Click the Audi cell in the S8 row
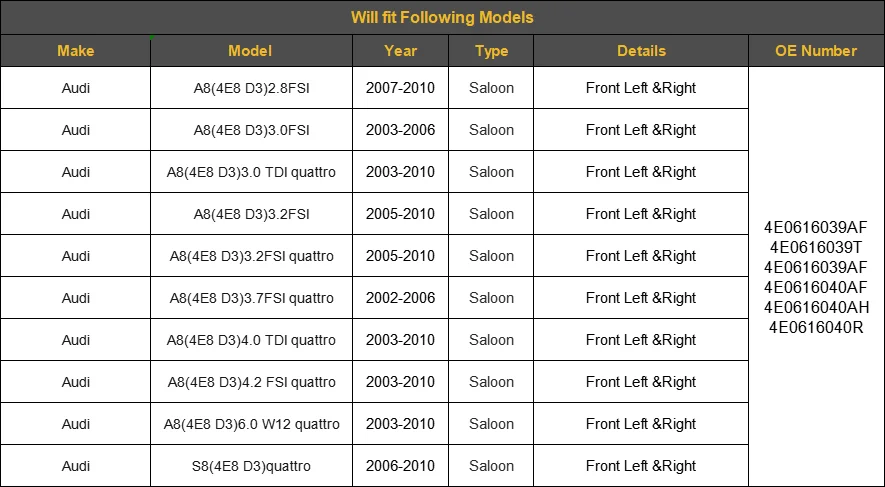885x487 pixels. [x=76, y=466]
